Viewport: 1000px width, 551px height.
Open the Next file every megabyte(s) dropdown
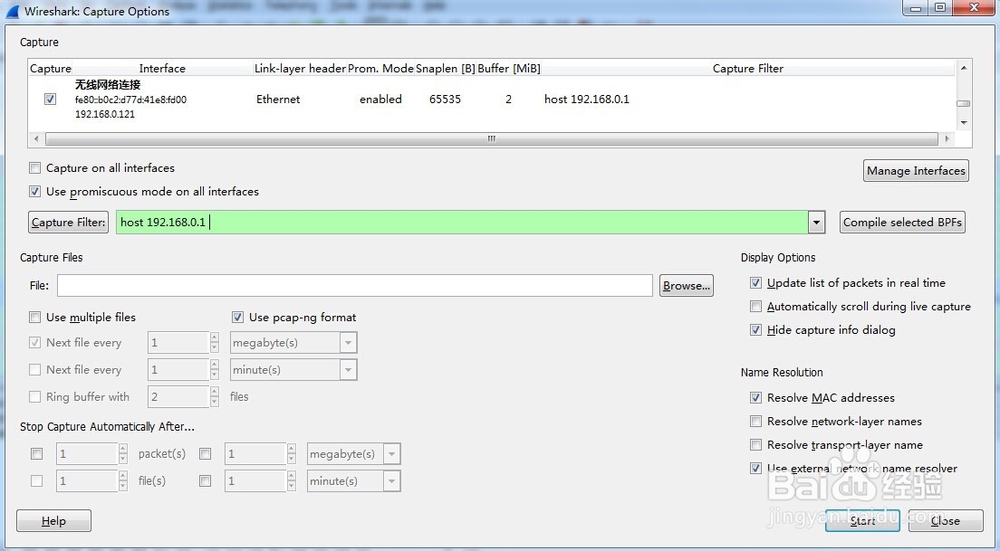(348, 343)
